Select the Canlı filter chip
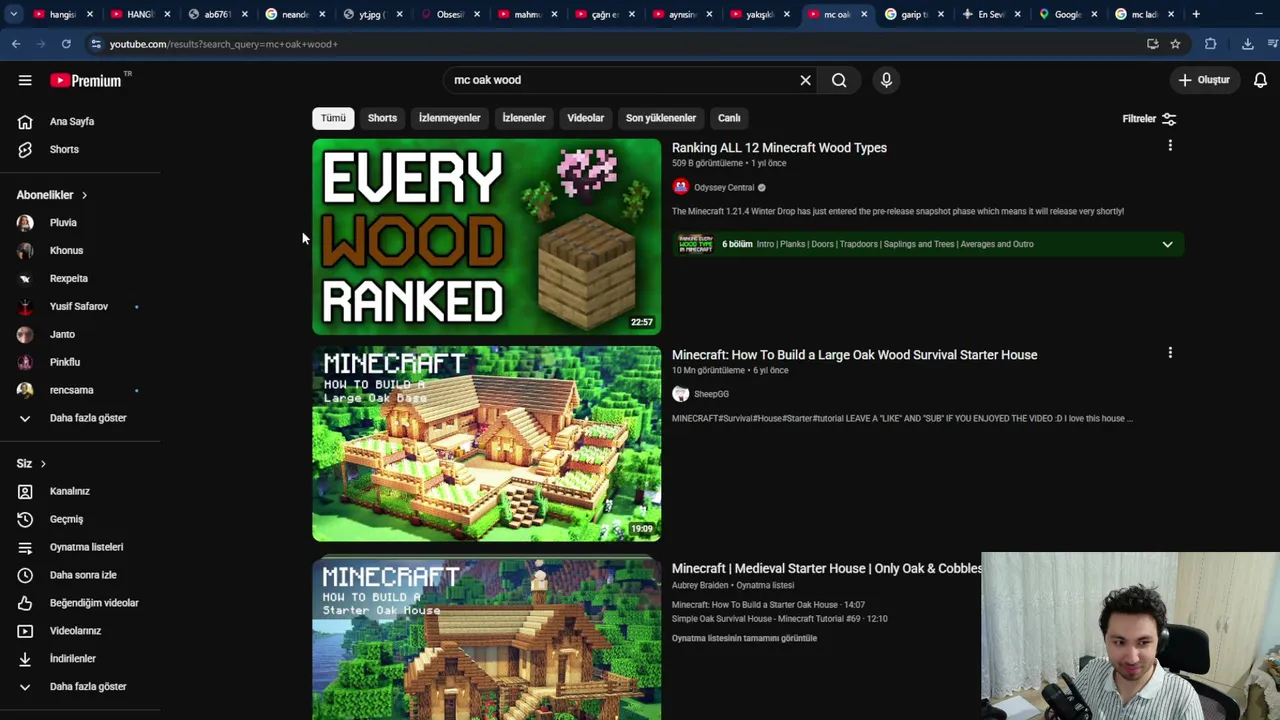The width and height of the screenshot is (1280, 720). point(729,118)
